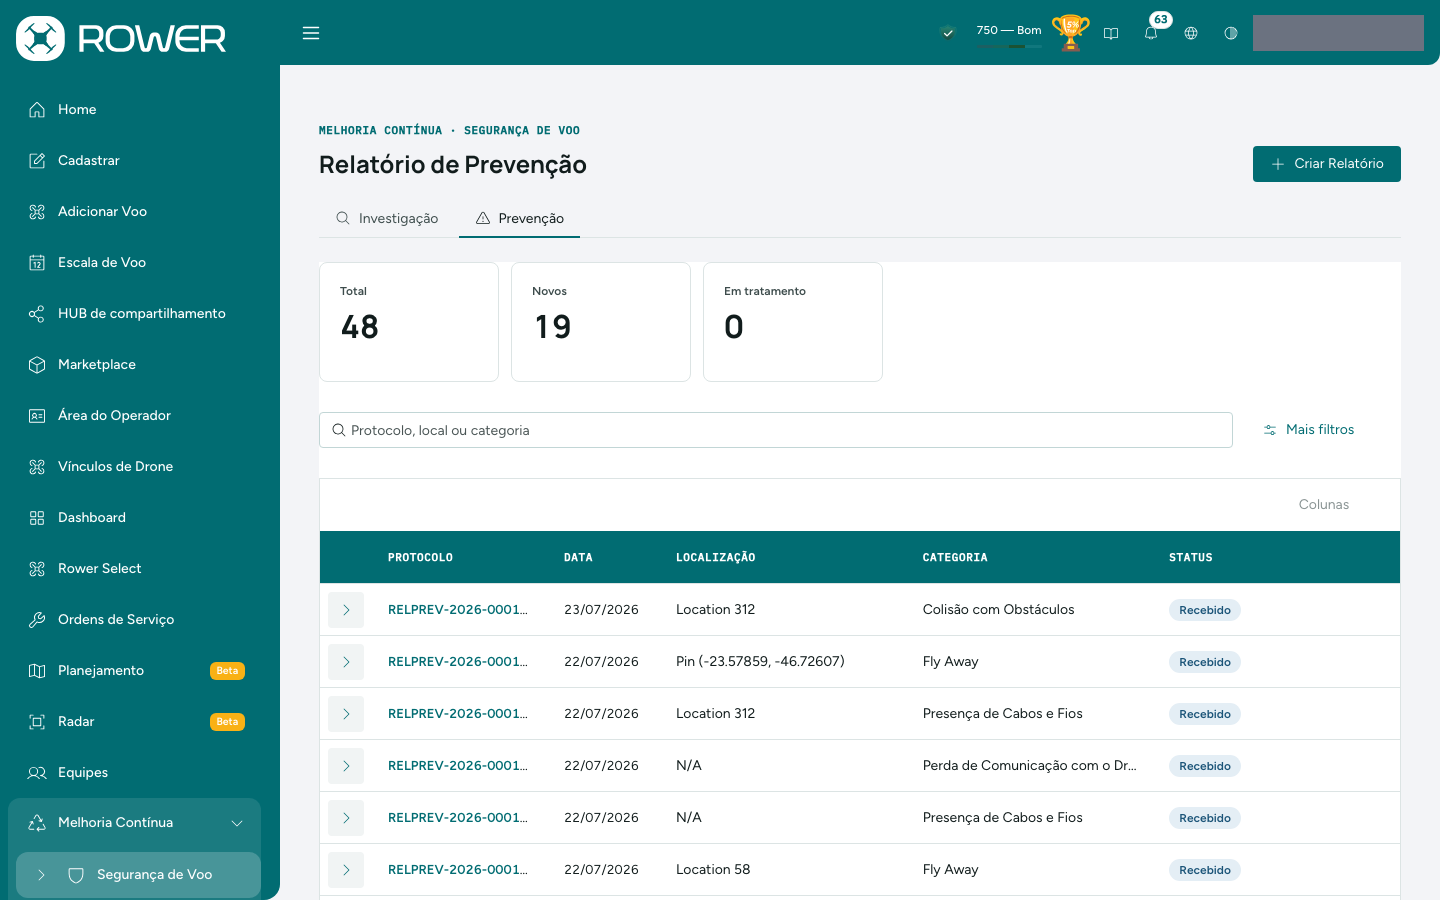The height and width of the screenshot is (900, 1440).
Task: Sort by the PROTOCOLO column header
Action: (x=420, y=558)
